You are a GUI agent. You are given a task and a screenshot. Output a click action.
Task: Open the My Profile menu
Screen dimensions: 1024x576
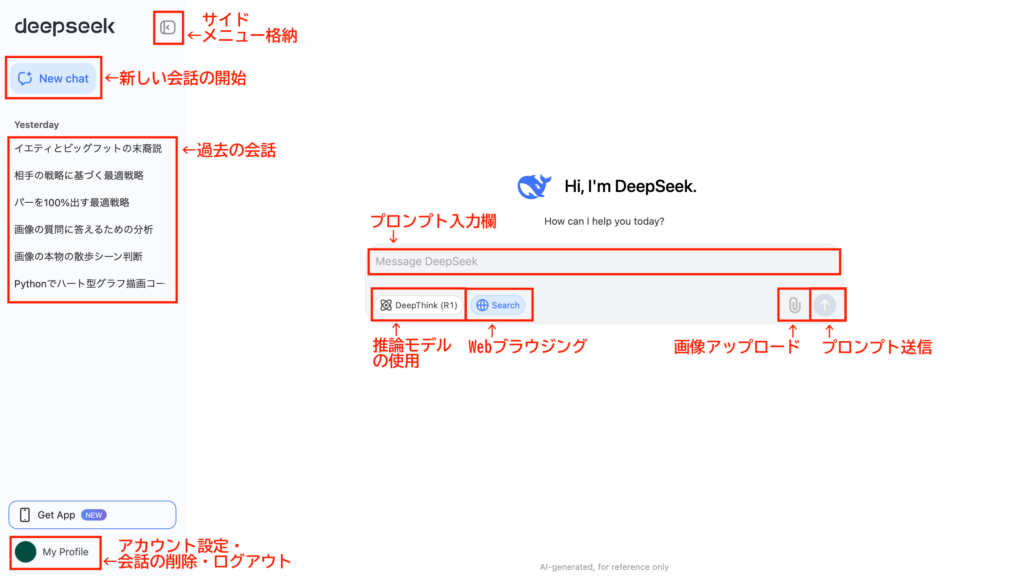click(65, 552)
